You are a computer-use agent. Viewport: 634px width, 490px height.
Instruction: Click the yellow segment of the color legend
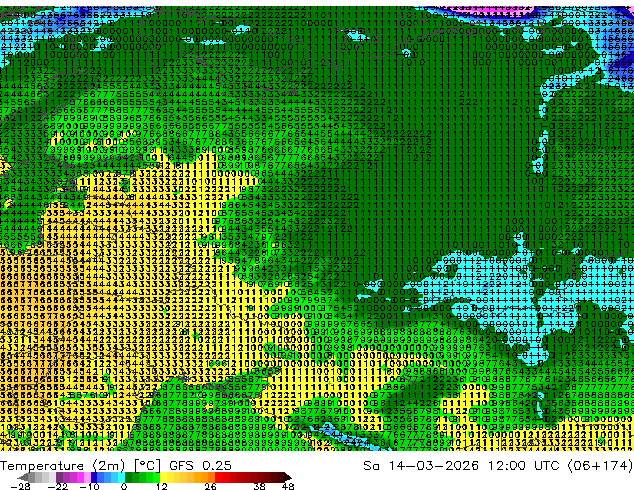click(163, 477)
